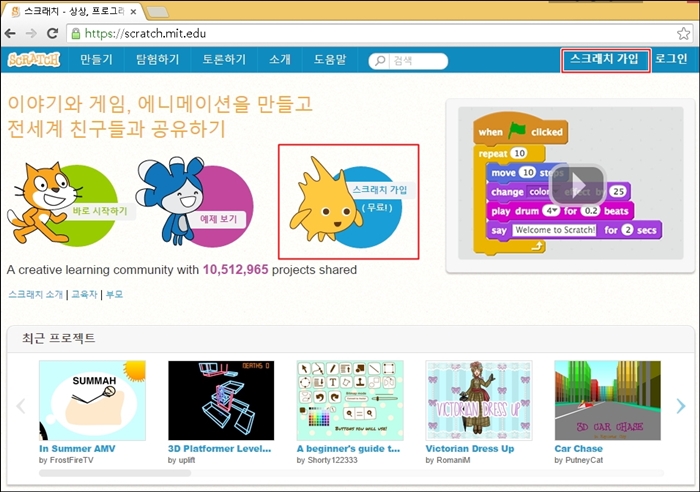The image size is (700, 492).
Task: Open the 스크래치 소개 link
Action: point(36,294)
